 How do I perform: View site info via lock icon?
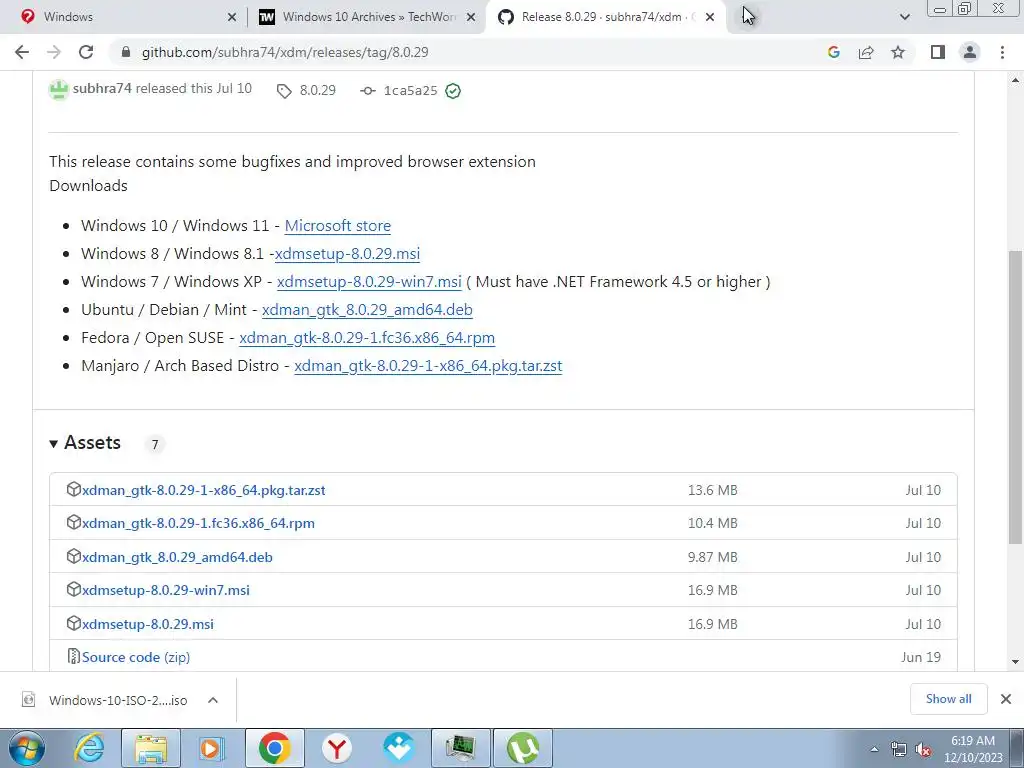[126, 52]
